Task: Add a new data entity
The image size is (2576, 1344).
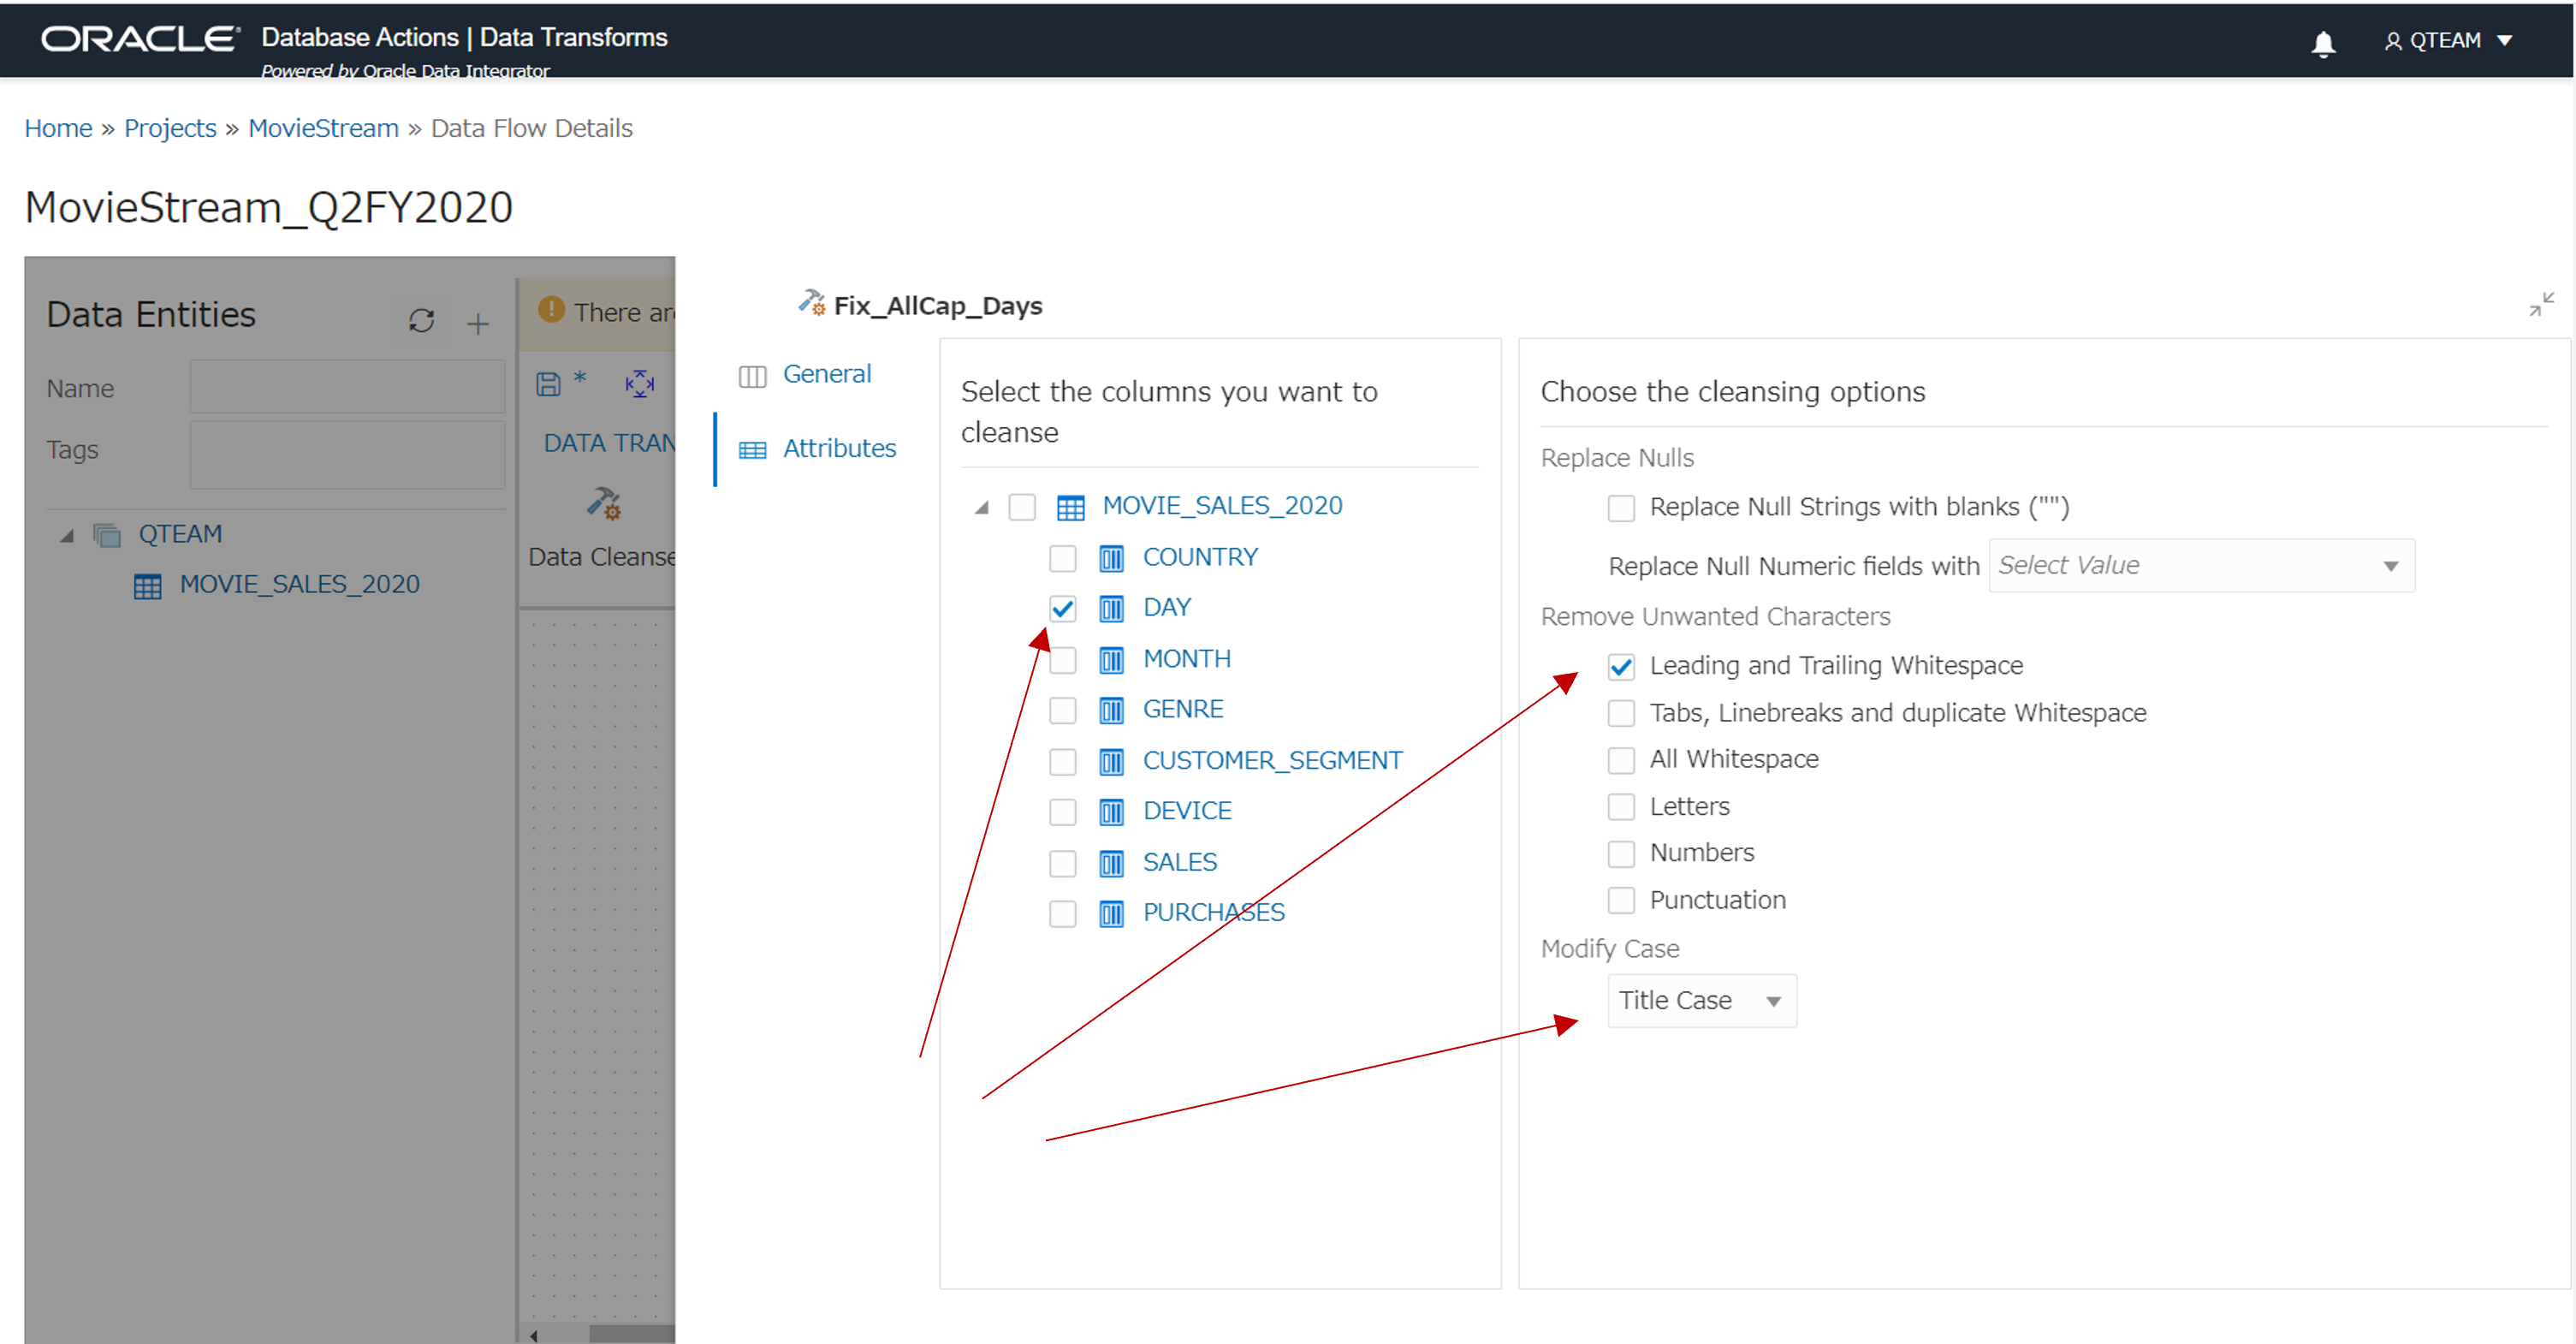Action: (478, 323)
